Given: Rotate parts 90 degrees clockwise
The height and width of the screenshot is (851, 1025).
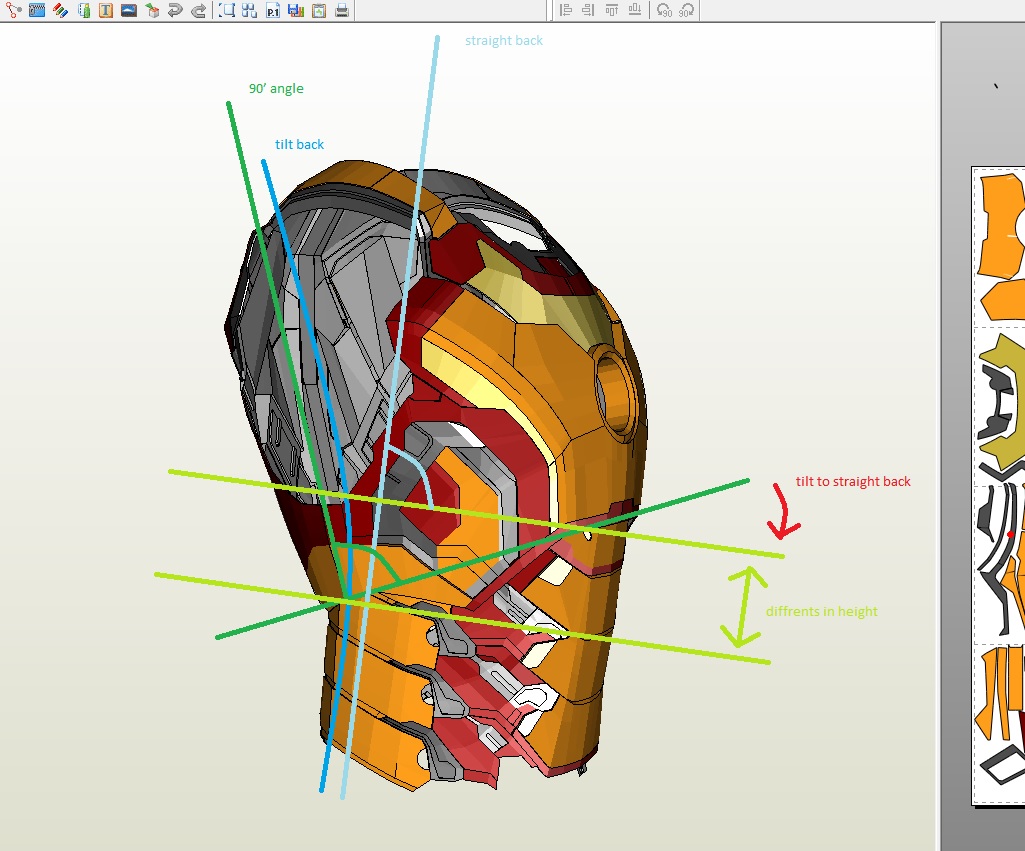Looking at the screenshot, I should pos(686,10).
